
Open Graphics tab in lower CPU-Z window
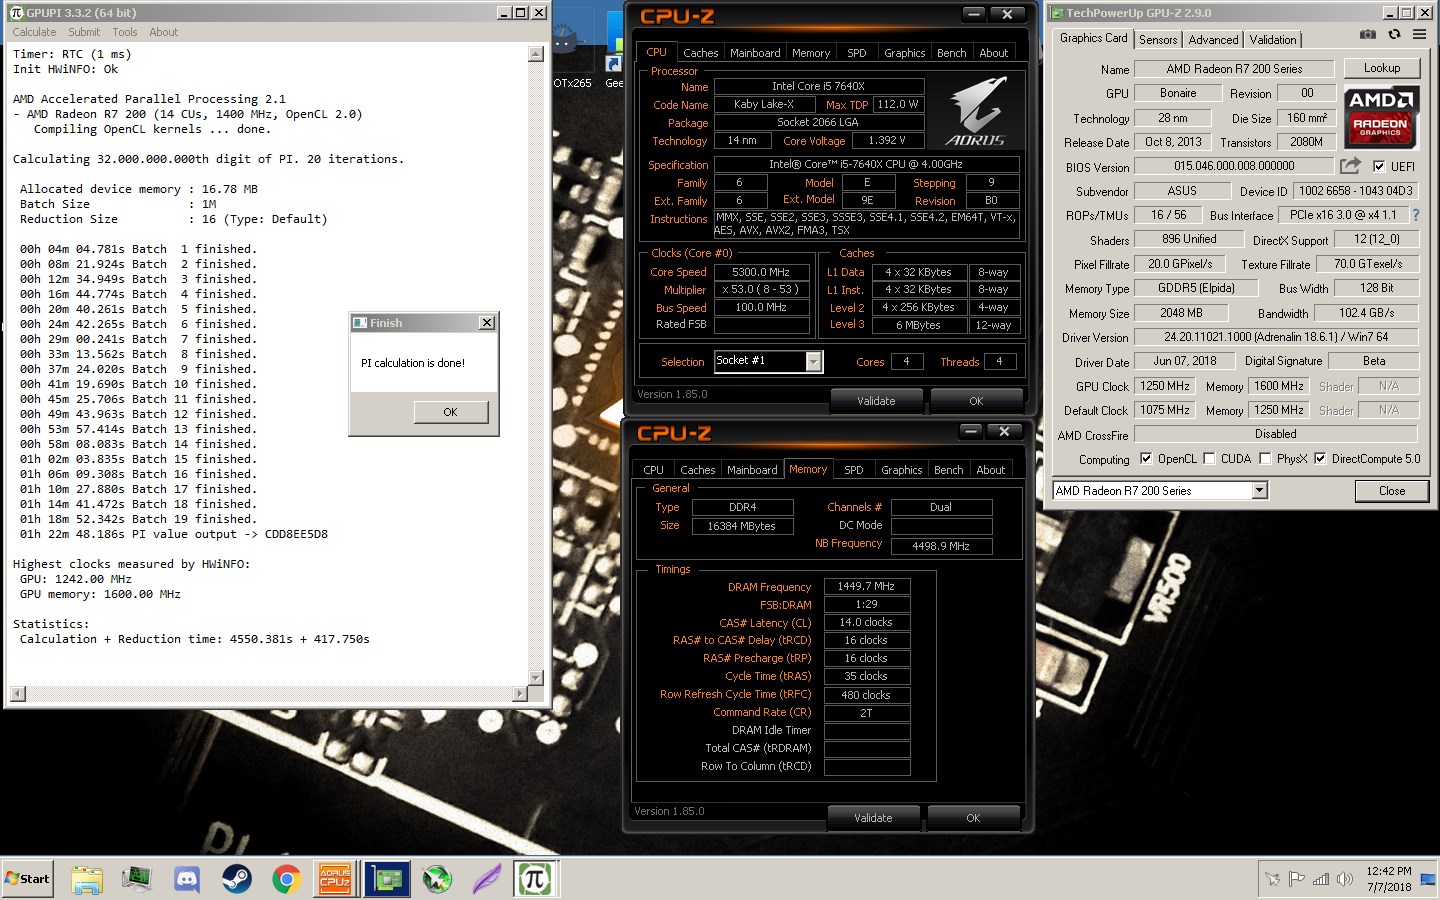coord(901,470)
